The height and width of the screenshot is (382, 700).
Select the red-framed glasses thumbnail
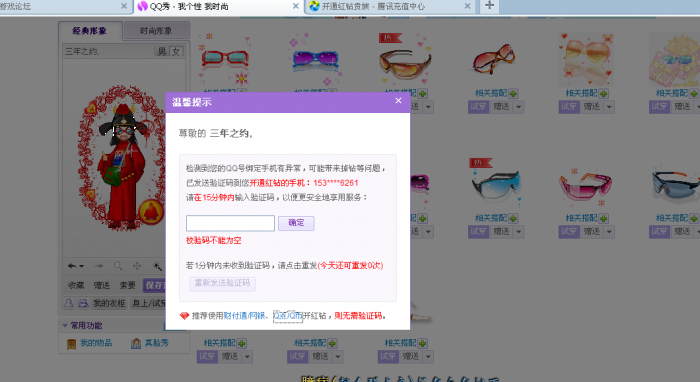point(225,58)
